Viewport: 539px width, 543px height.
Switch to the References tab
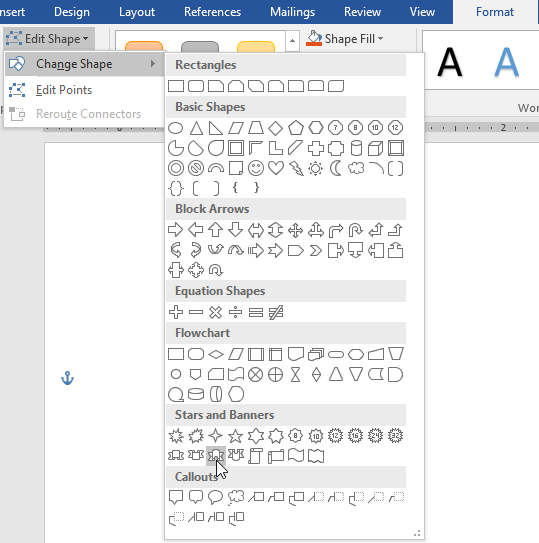pos(212,12)
